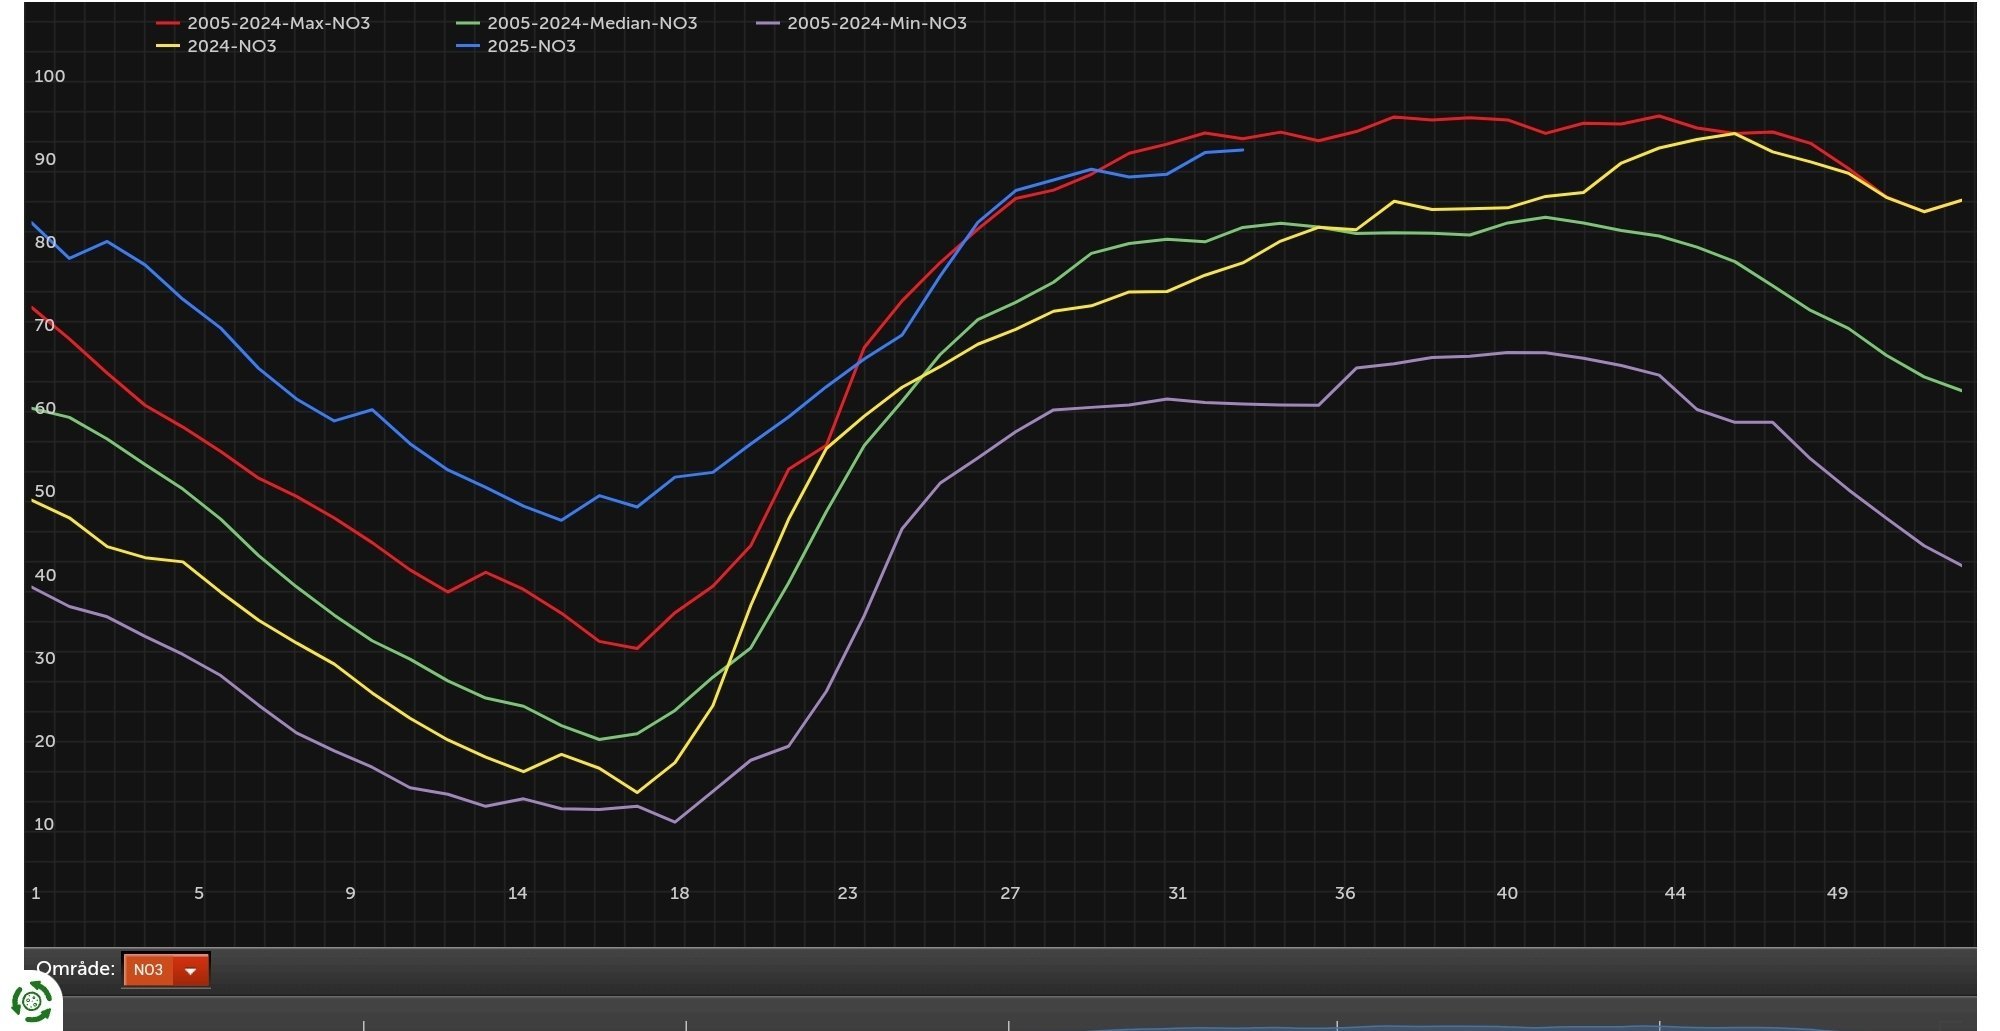Click y-axis label 30
The height and width of the screenshot is (1031, 2000).
(45, 658)
